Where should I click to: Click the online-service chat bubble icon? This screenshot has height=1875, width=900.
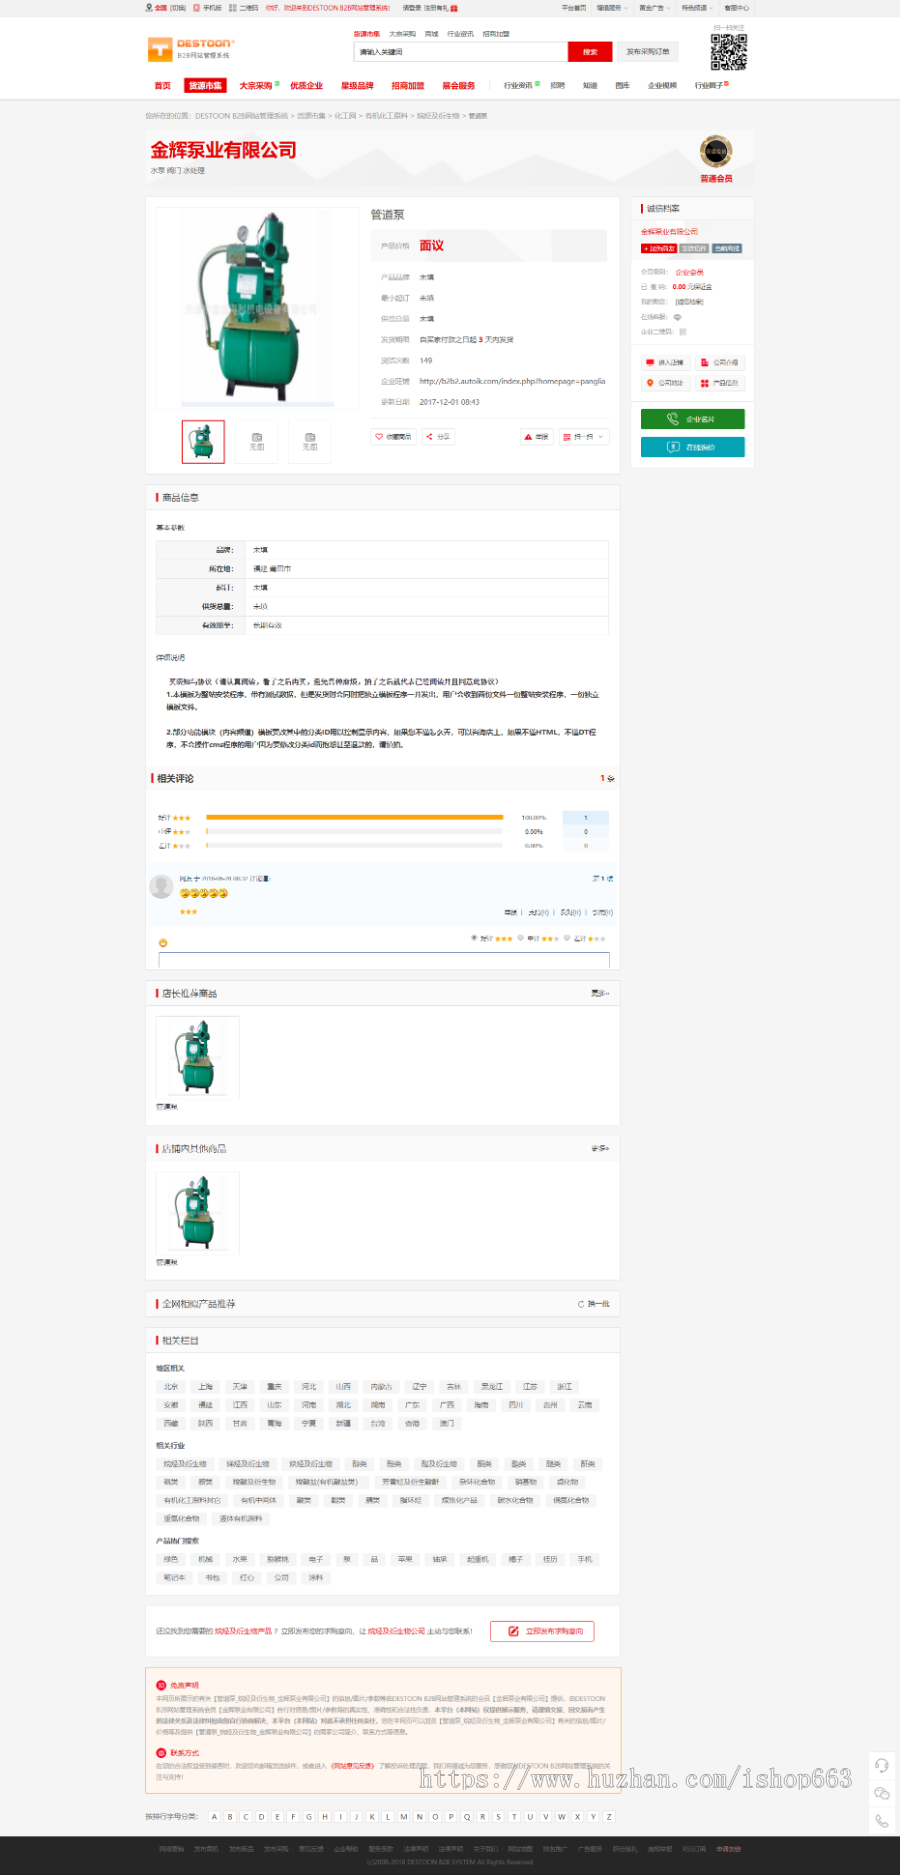coord(677,317)
